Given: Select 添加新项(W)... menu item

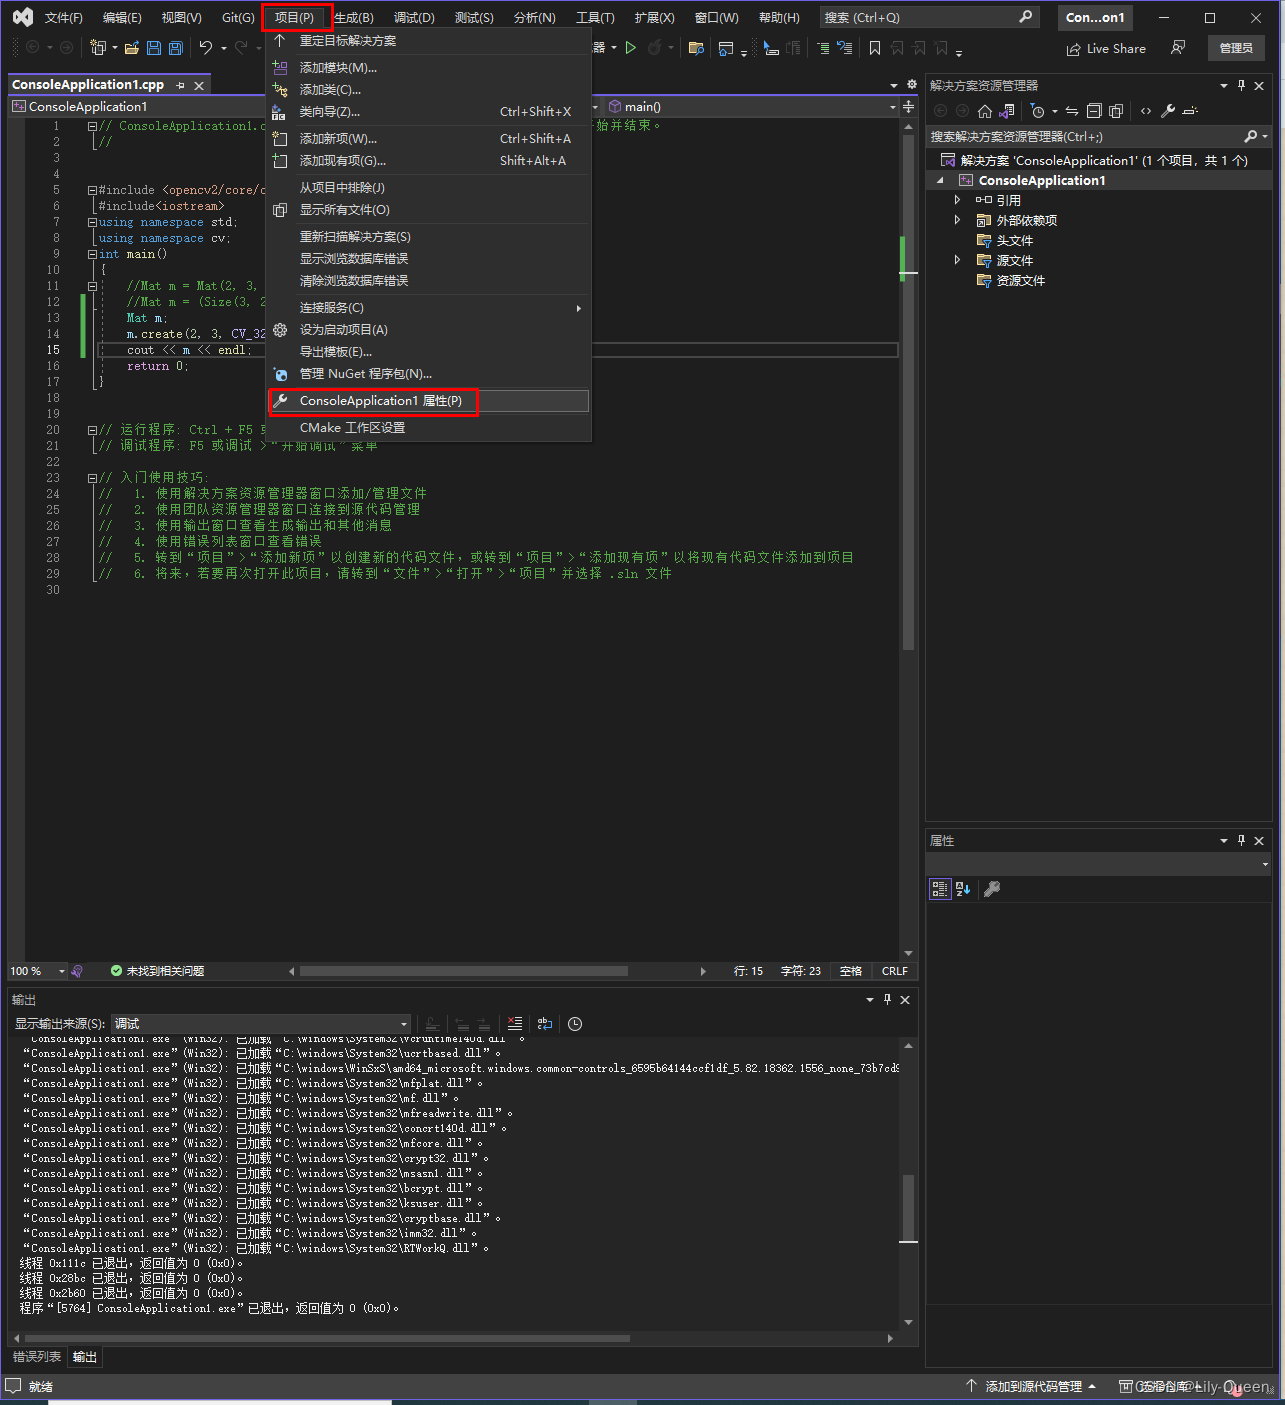Looking at the screenshot, I should 430,139.
